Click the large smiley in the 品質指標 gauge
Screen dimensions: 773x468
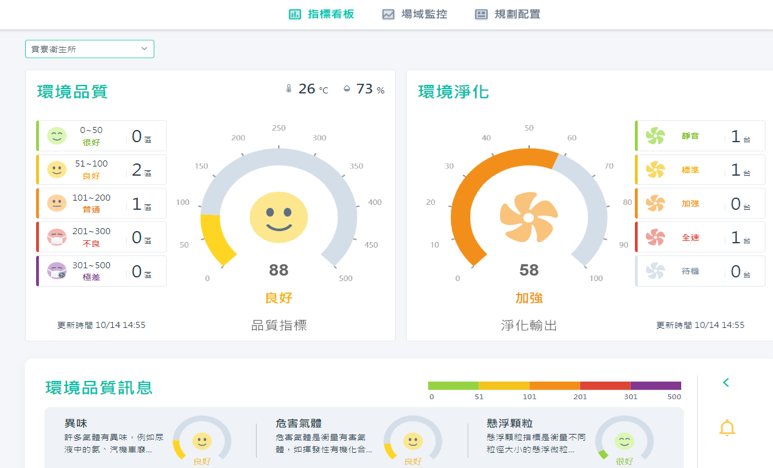(279, 217)
